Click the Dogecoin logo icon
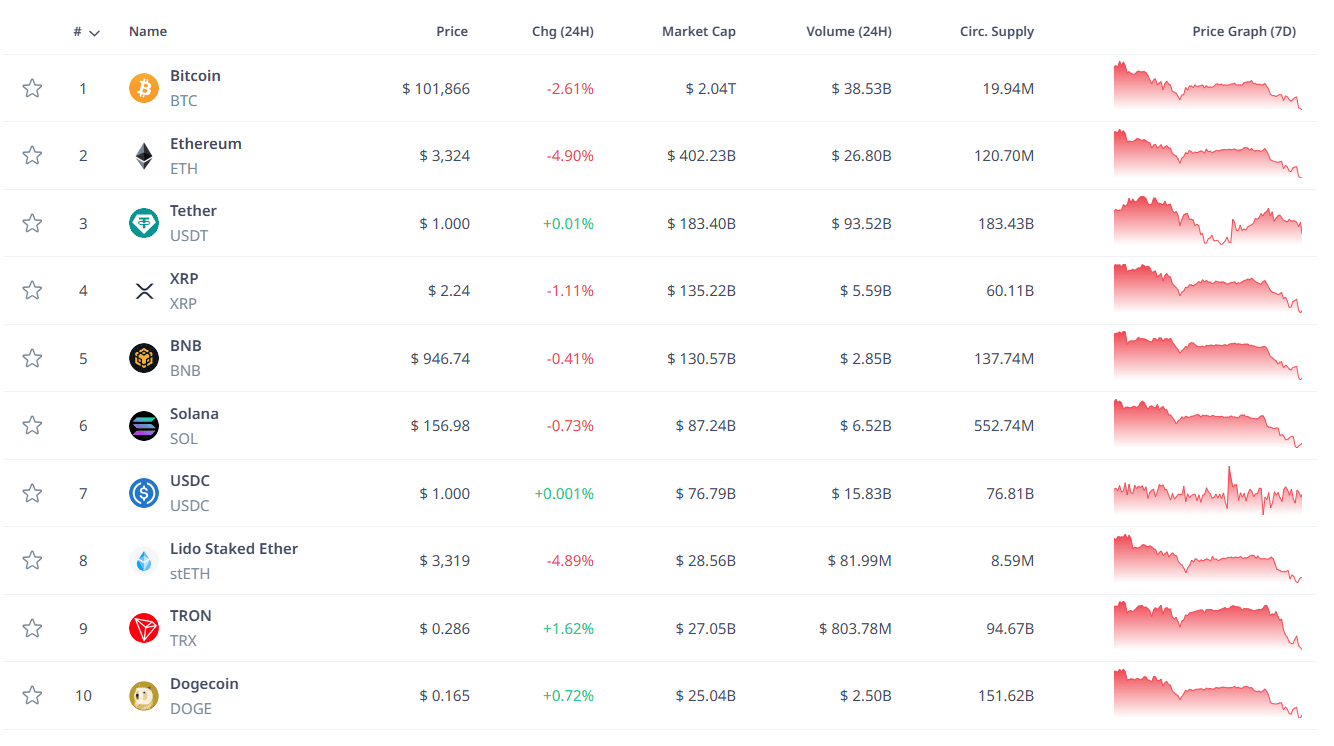1334x746 pixels. tap(144, 696)
